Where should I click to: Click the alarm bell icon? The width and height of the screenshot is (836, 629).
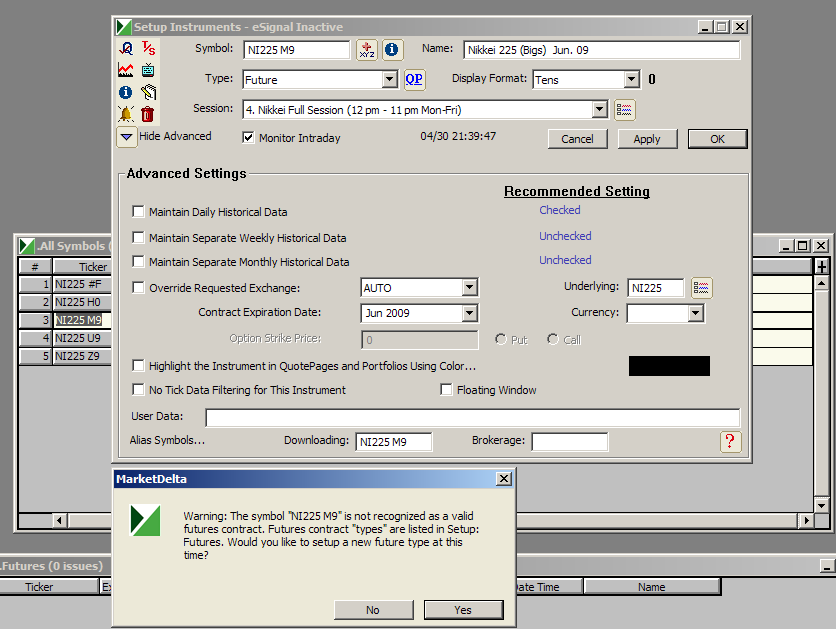(126, 114)
